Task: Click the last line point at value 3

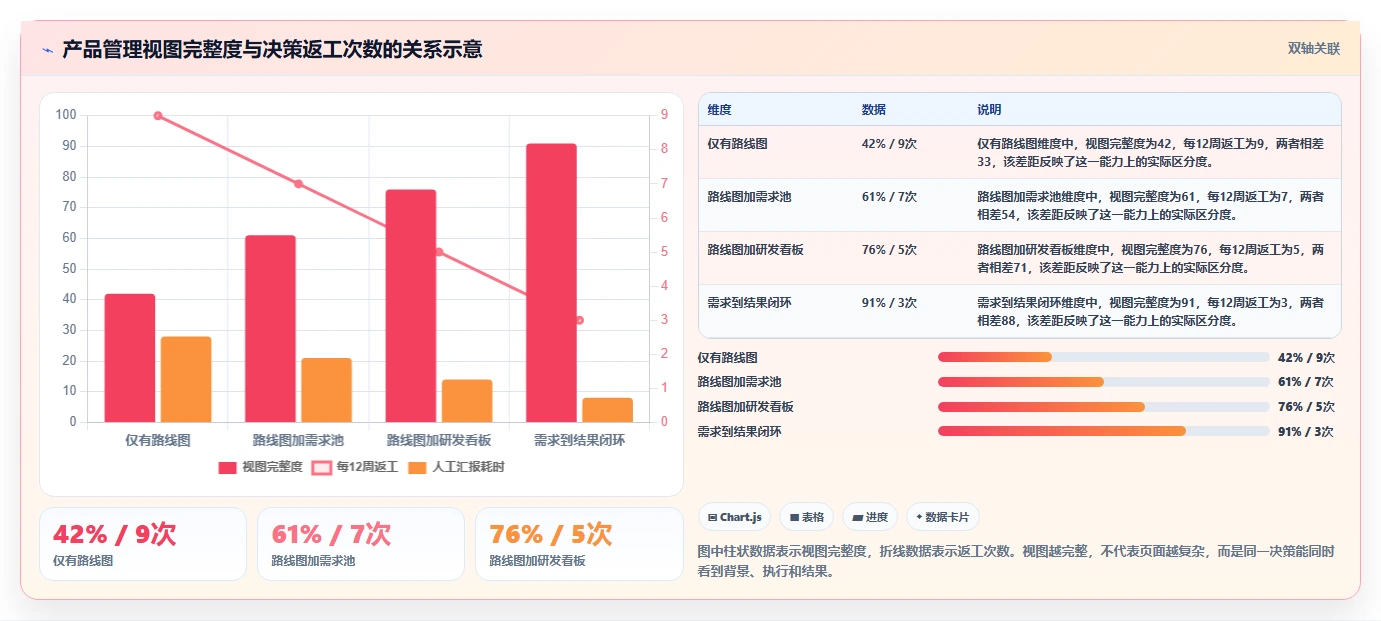Action: pos(579,320)
